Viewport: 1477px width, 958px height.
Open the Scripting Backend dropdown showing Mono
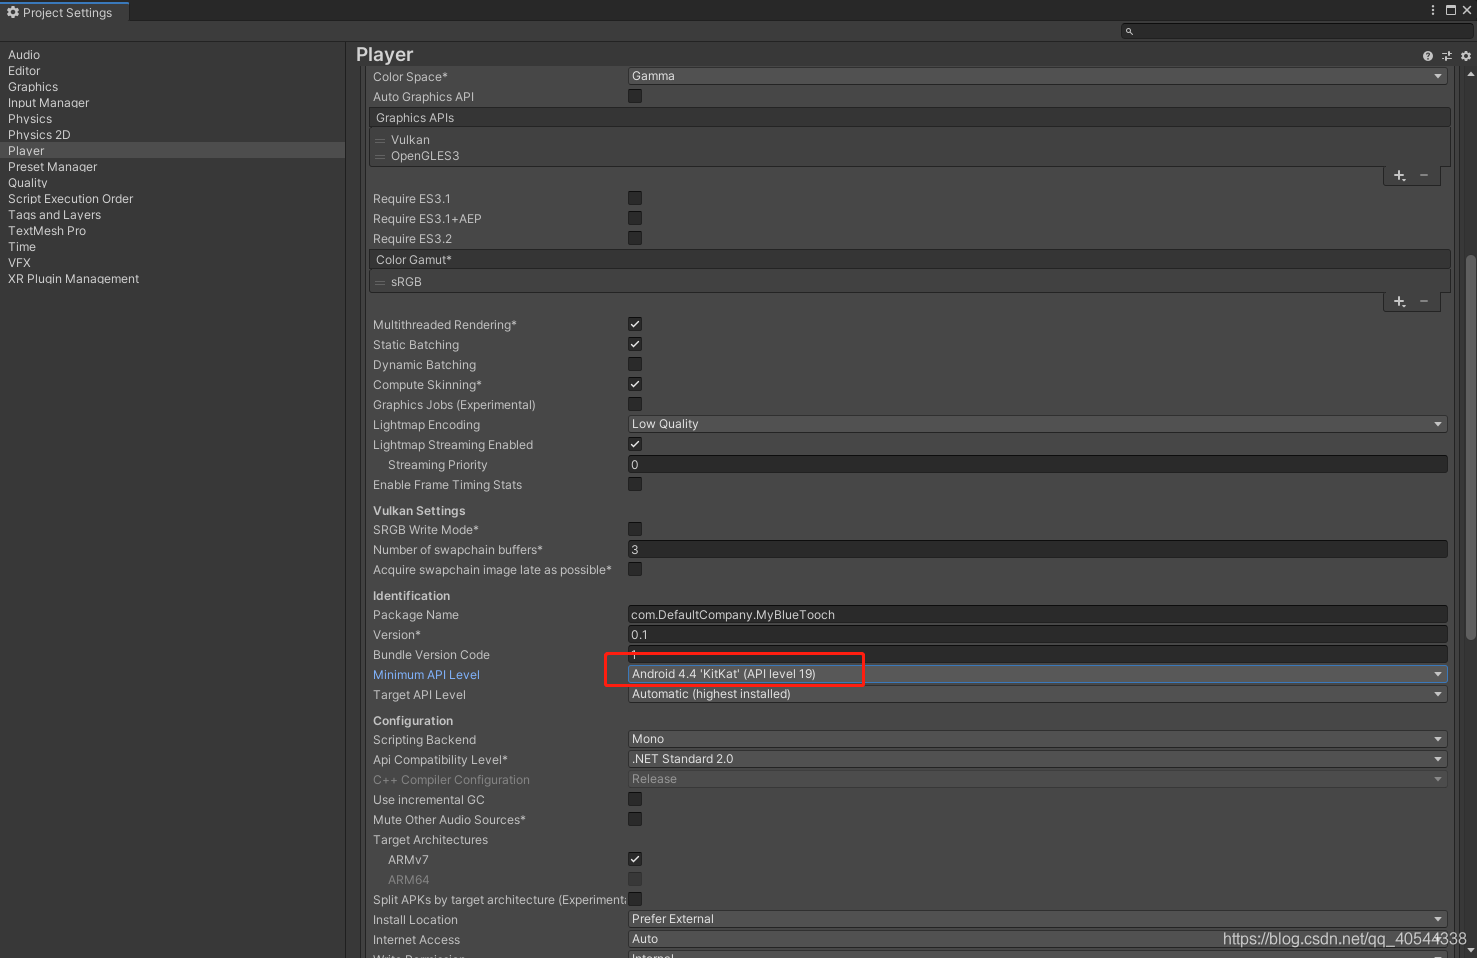pyautogui.click(x=1035, y=738)
